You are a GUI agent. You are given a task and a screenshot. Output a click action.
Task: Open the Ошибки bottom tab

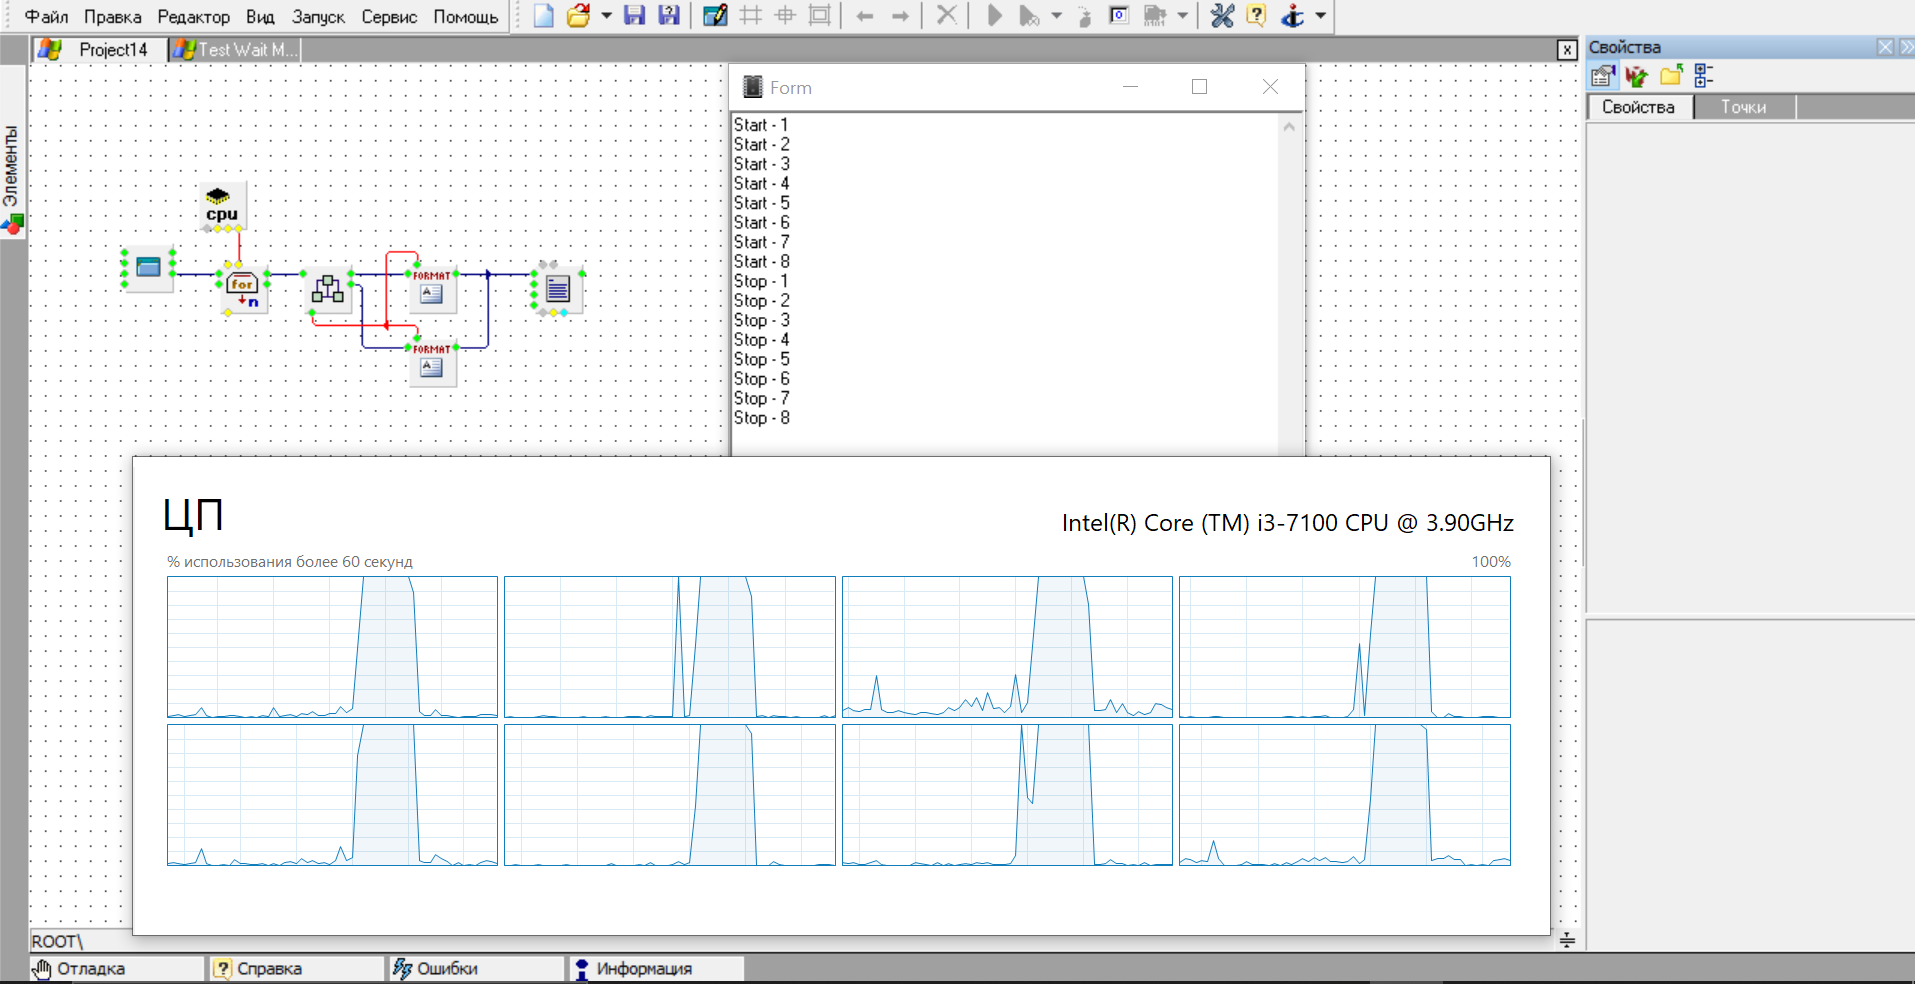click(x=476, y=968)
